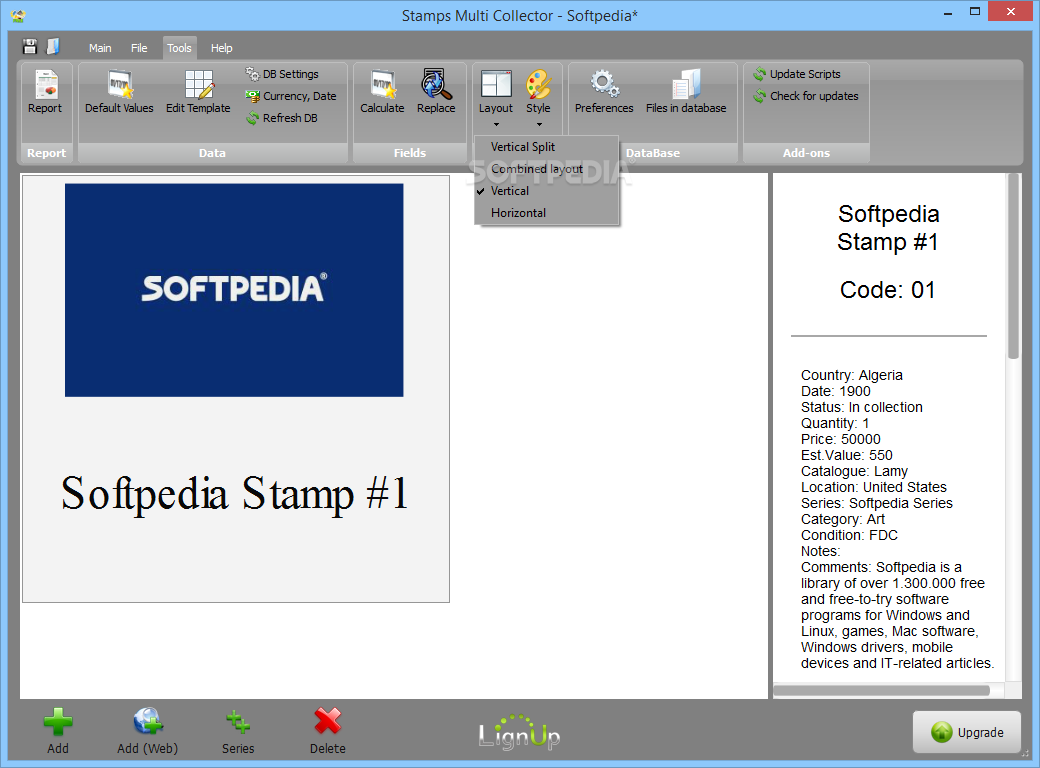Click the 'Condition: FDC' line
This screenshot has height=768, width=1040.
(849, 535)
